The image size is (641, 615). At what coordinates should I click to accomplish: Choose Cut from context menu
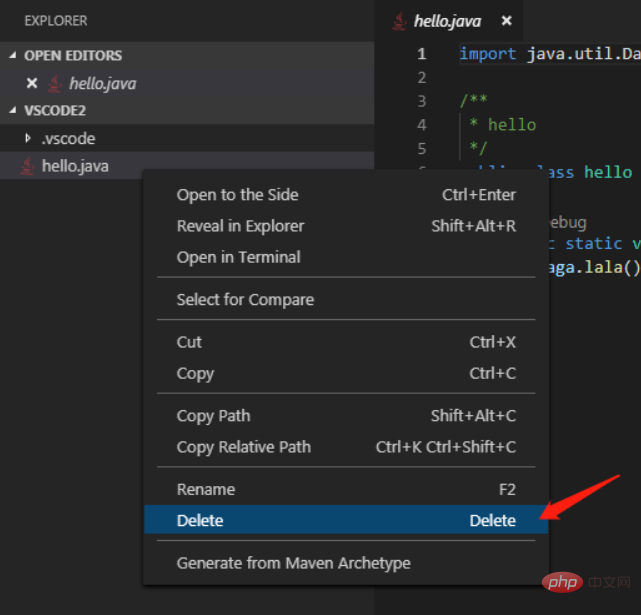coord(346,342)
